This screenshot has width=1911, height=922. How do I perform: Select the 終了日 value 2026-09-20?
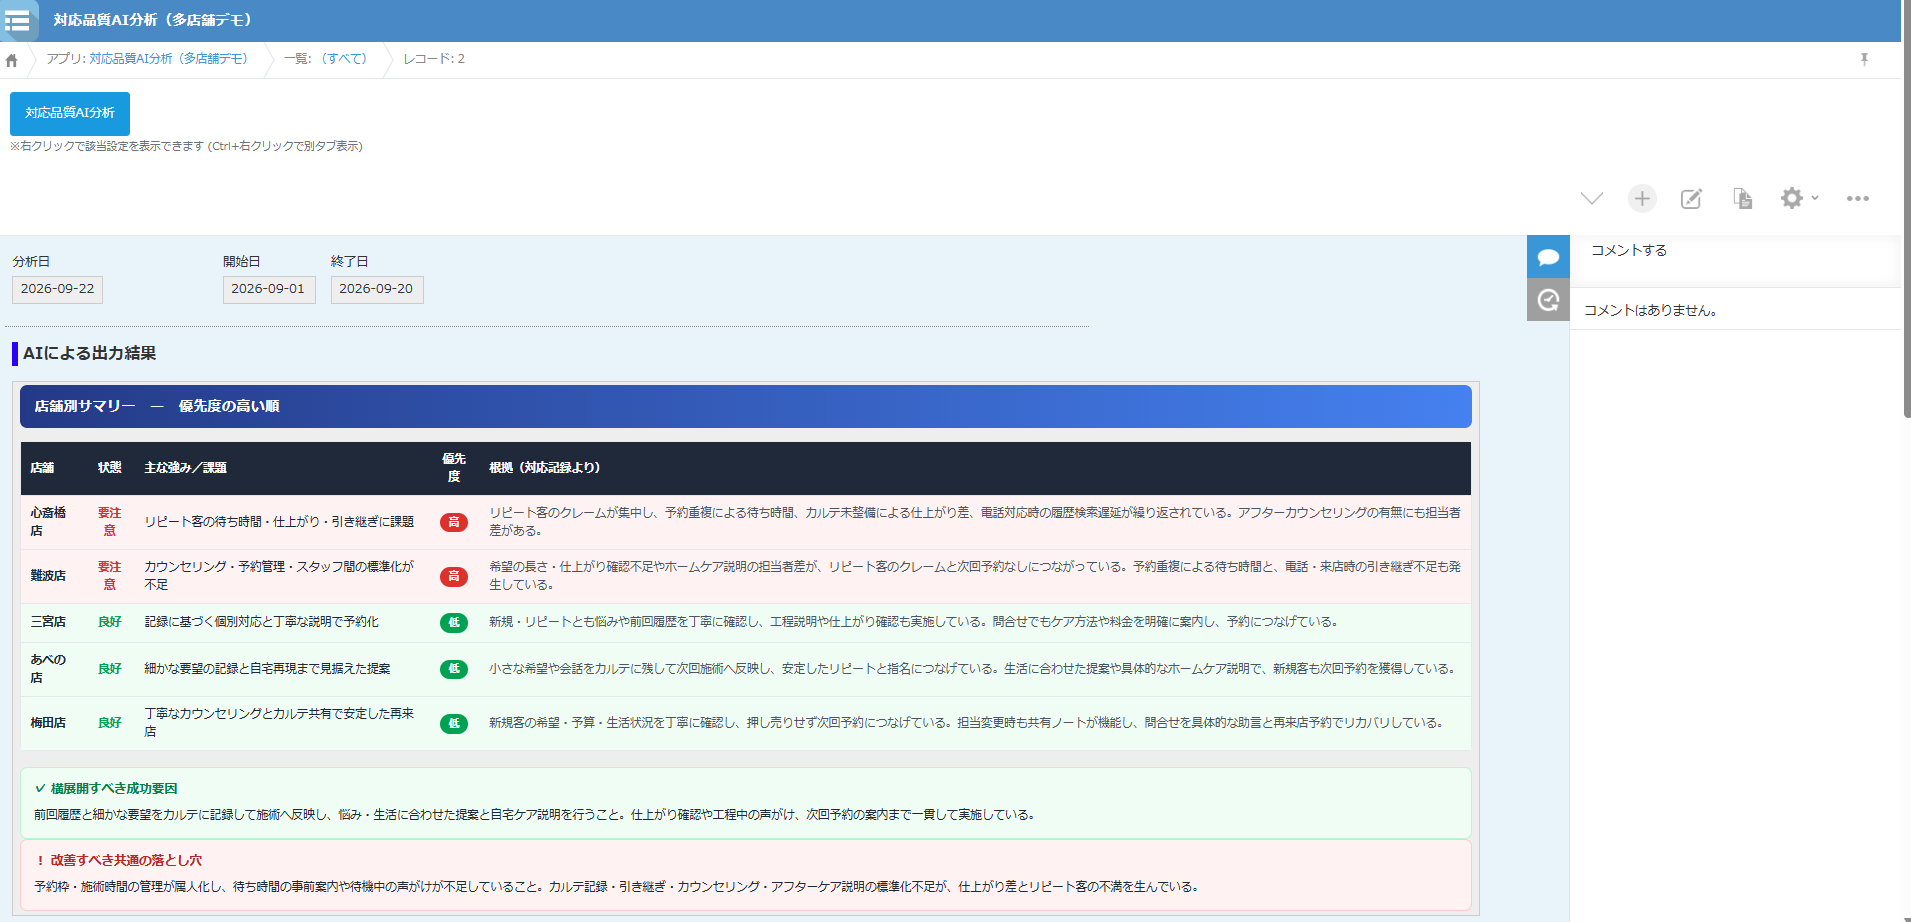pos(376,289)
